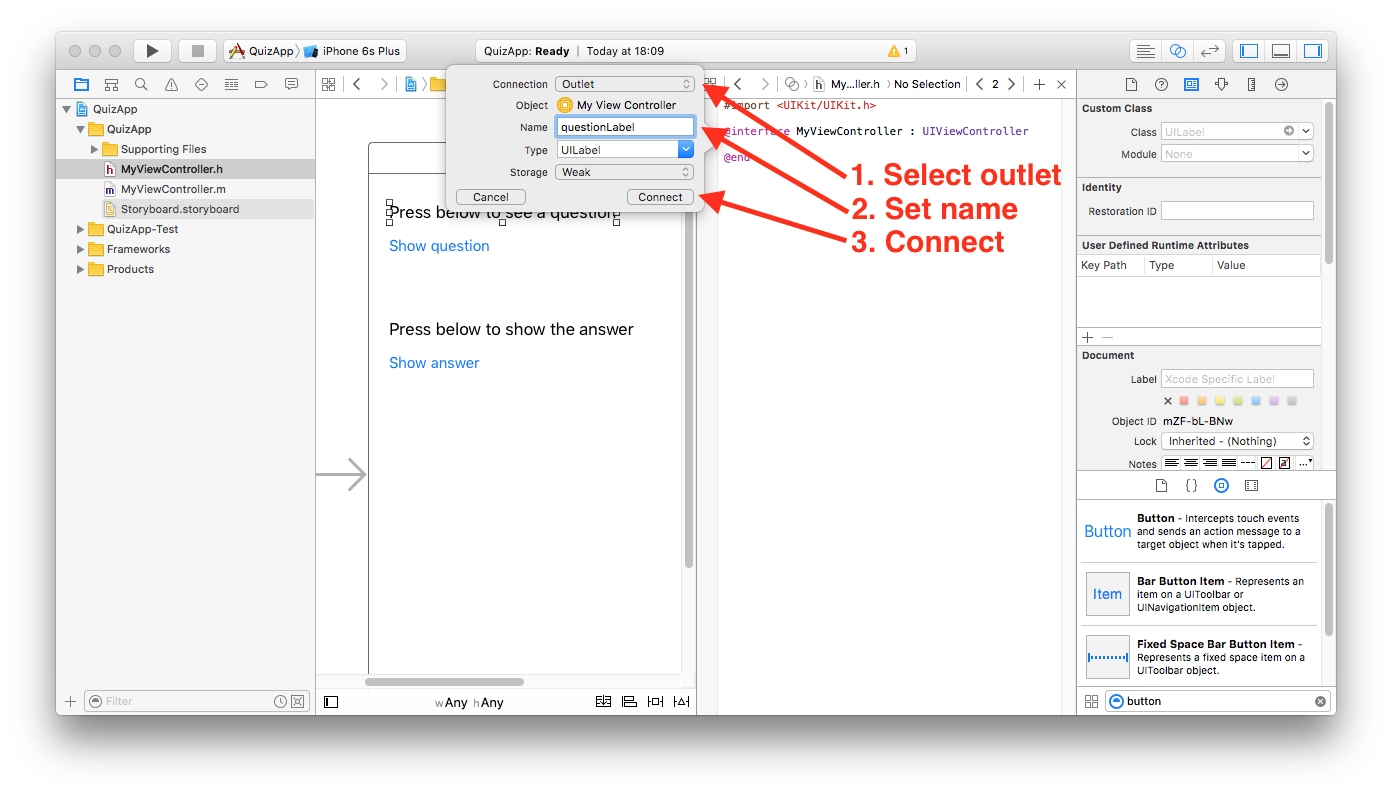
Task: Expand the Supporting Files folder
Action: (95, 149)
